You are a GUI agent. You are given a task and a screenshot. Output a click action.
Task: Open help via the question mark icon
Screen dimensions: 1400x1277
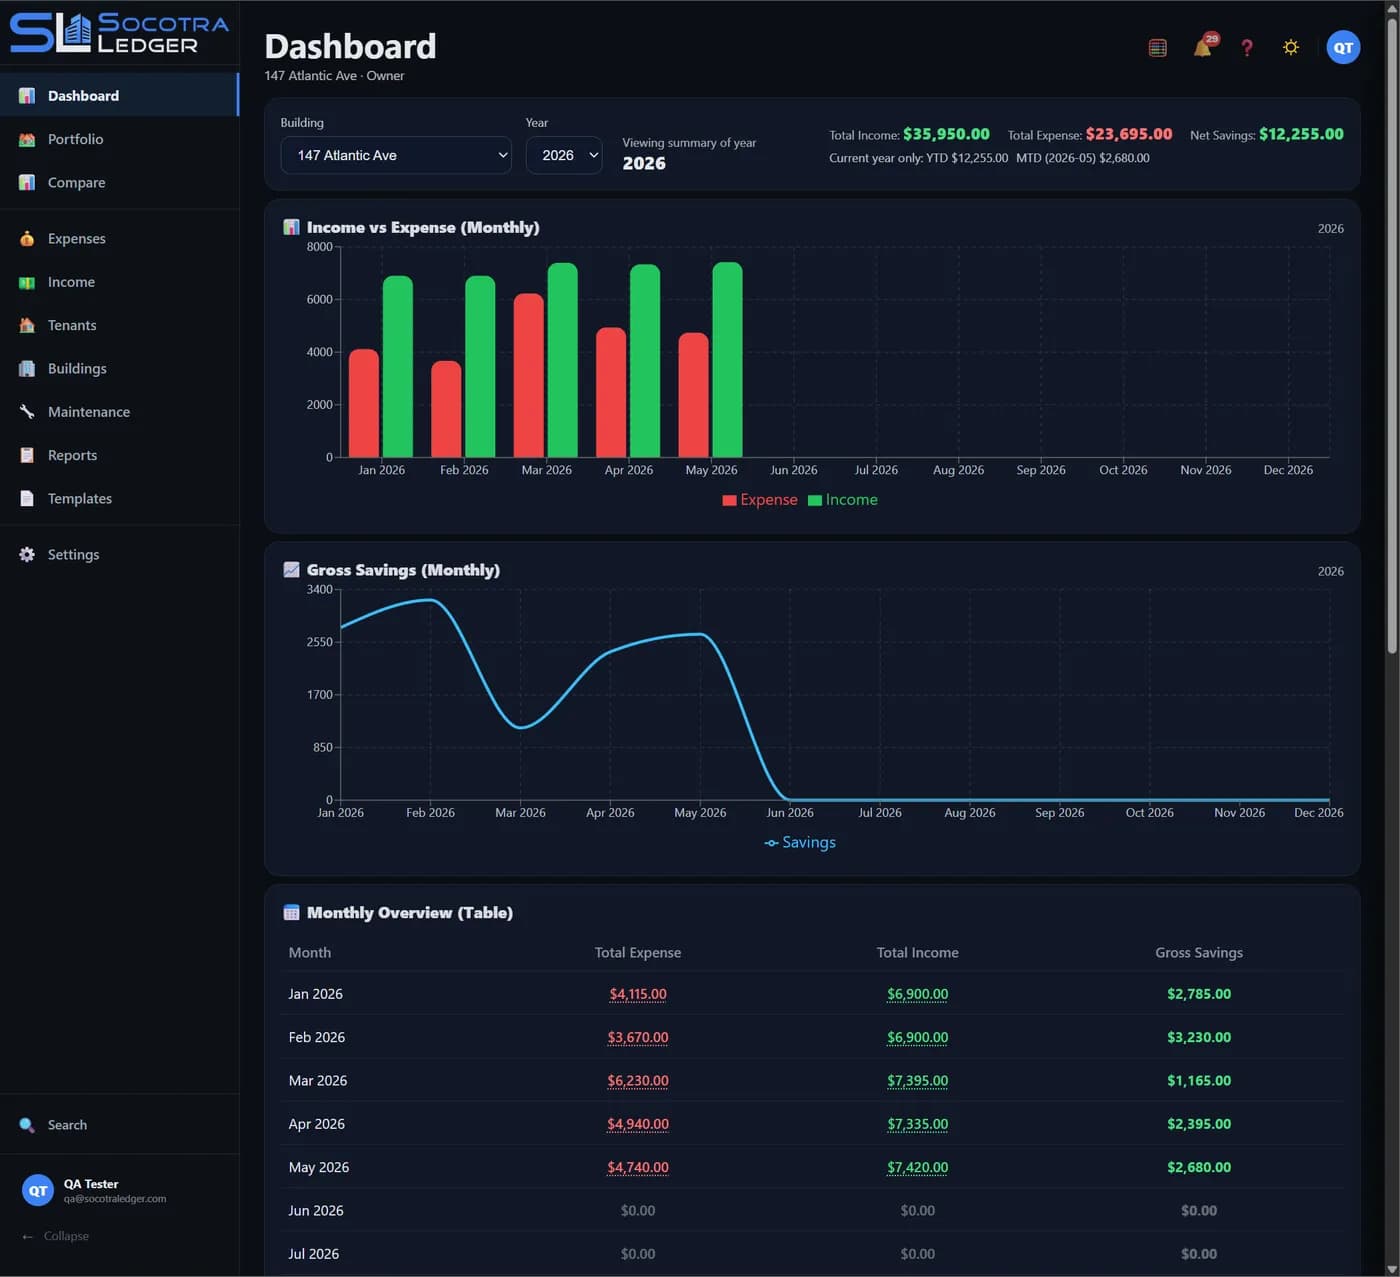1247,47
